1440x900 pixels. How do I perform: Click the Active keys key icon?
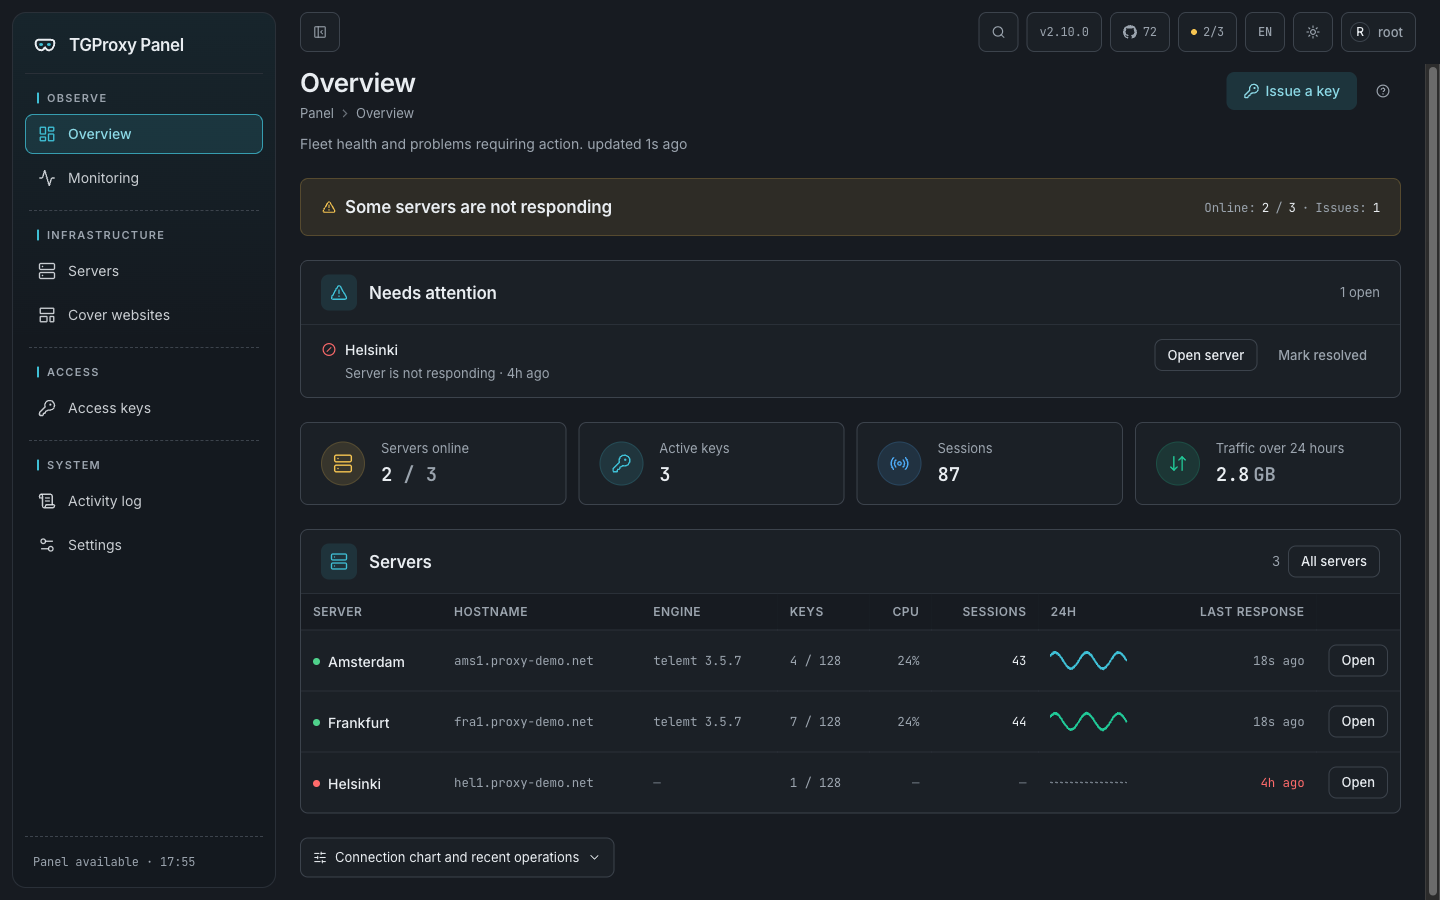(621, 464)
